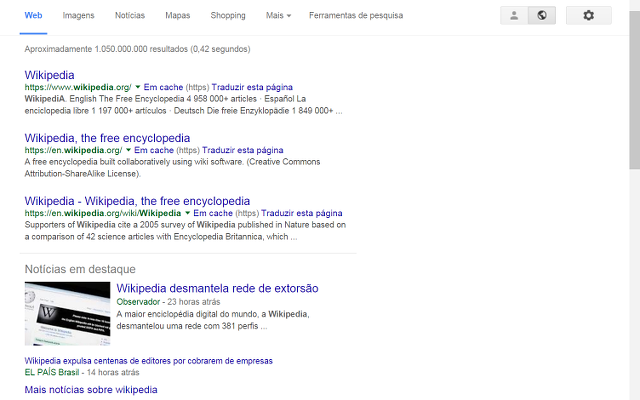Click the Observador news source label
Viewport: 640px width, 400px height.
coord(138,302)
